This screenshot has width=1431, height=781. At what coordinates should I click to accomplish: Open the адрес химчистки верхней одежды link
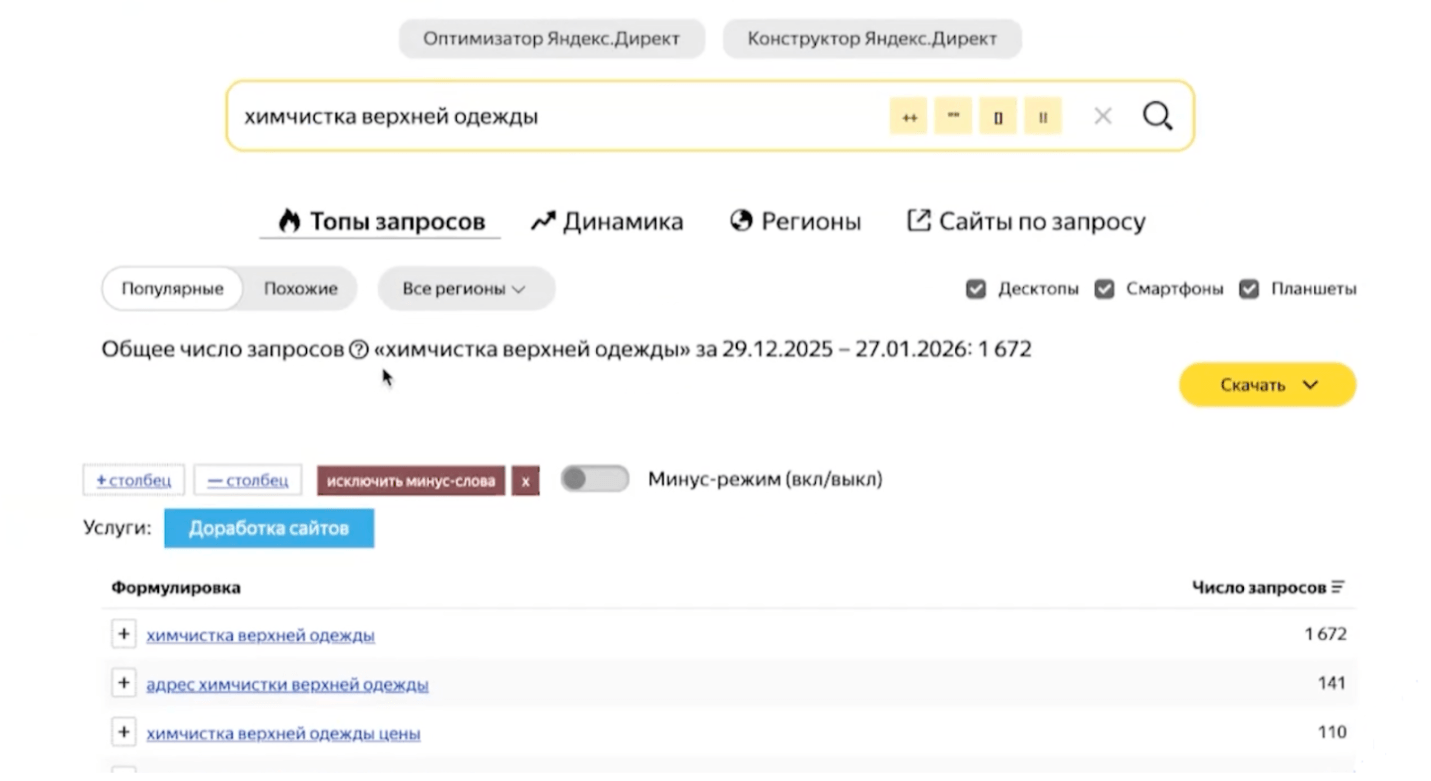pyautogui.click(x=287, y=685)
